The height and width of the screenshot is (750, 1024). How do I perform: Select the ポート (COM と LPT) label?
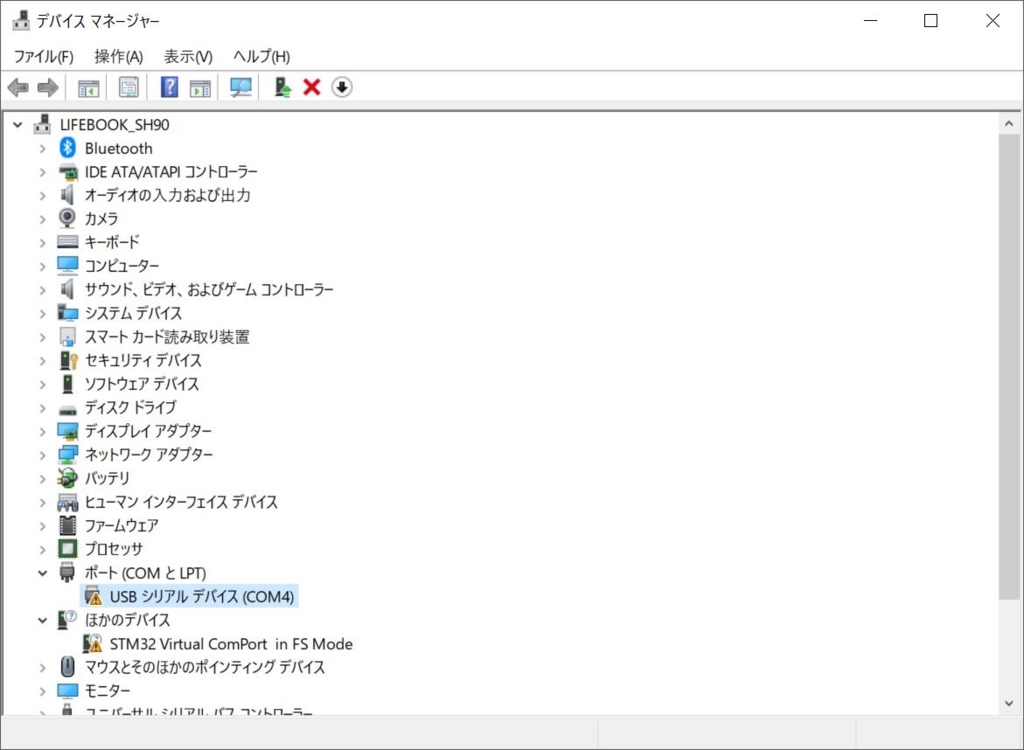click(x=145, y=573)
